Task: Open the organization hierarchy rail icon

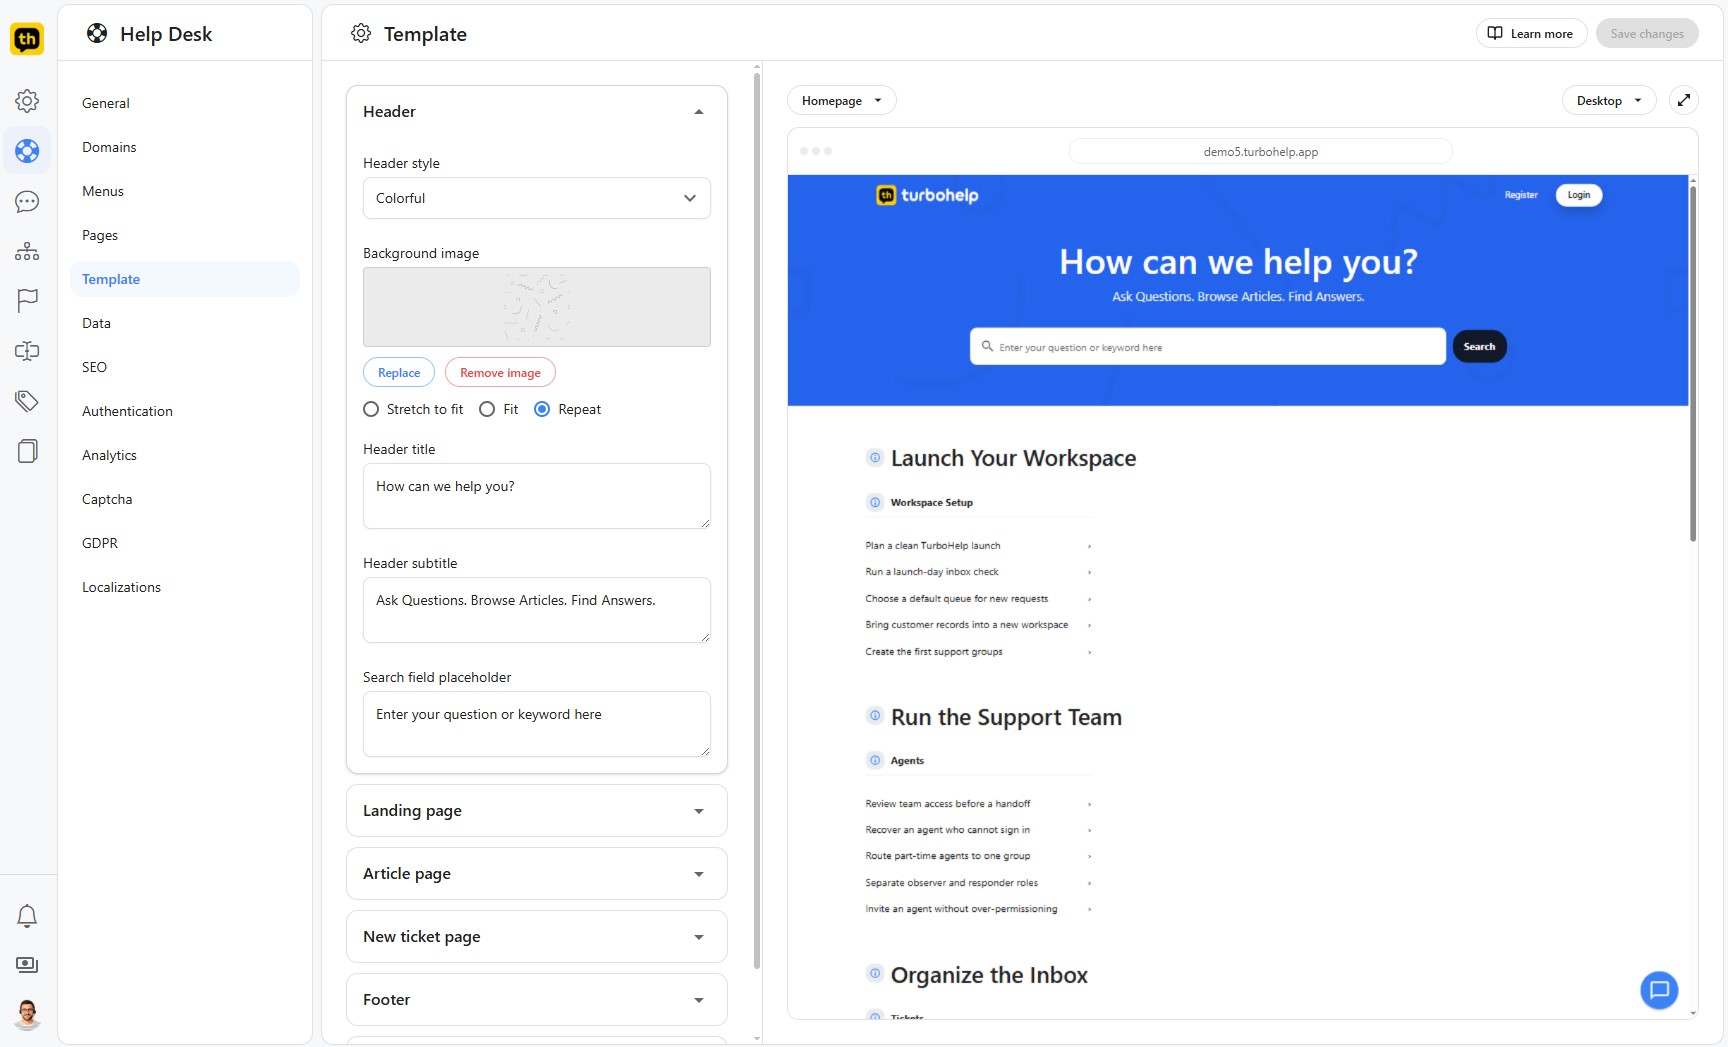Action: click(27, 251)
